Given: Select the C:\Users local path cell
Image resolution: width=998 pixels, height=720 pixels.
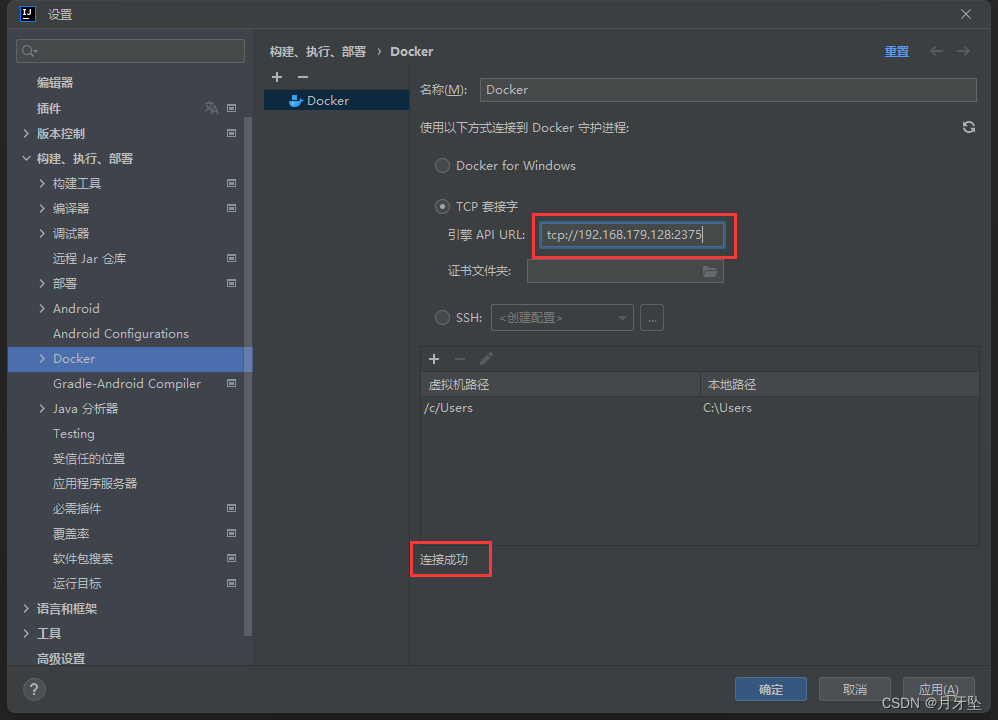Looking at the screenshot, I should (840, 408).
